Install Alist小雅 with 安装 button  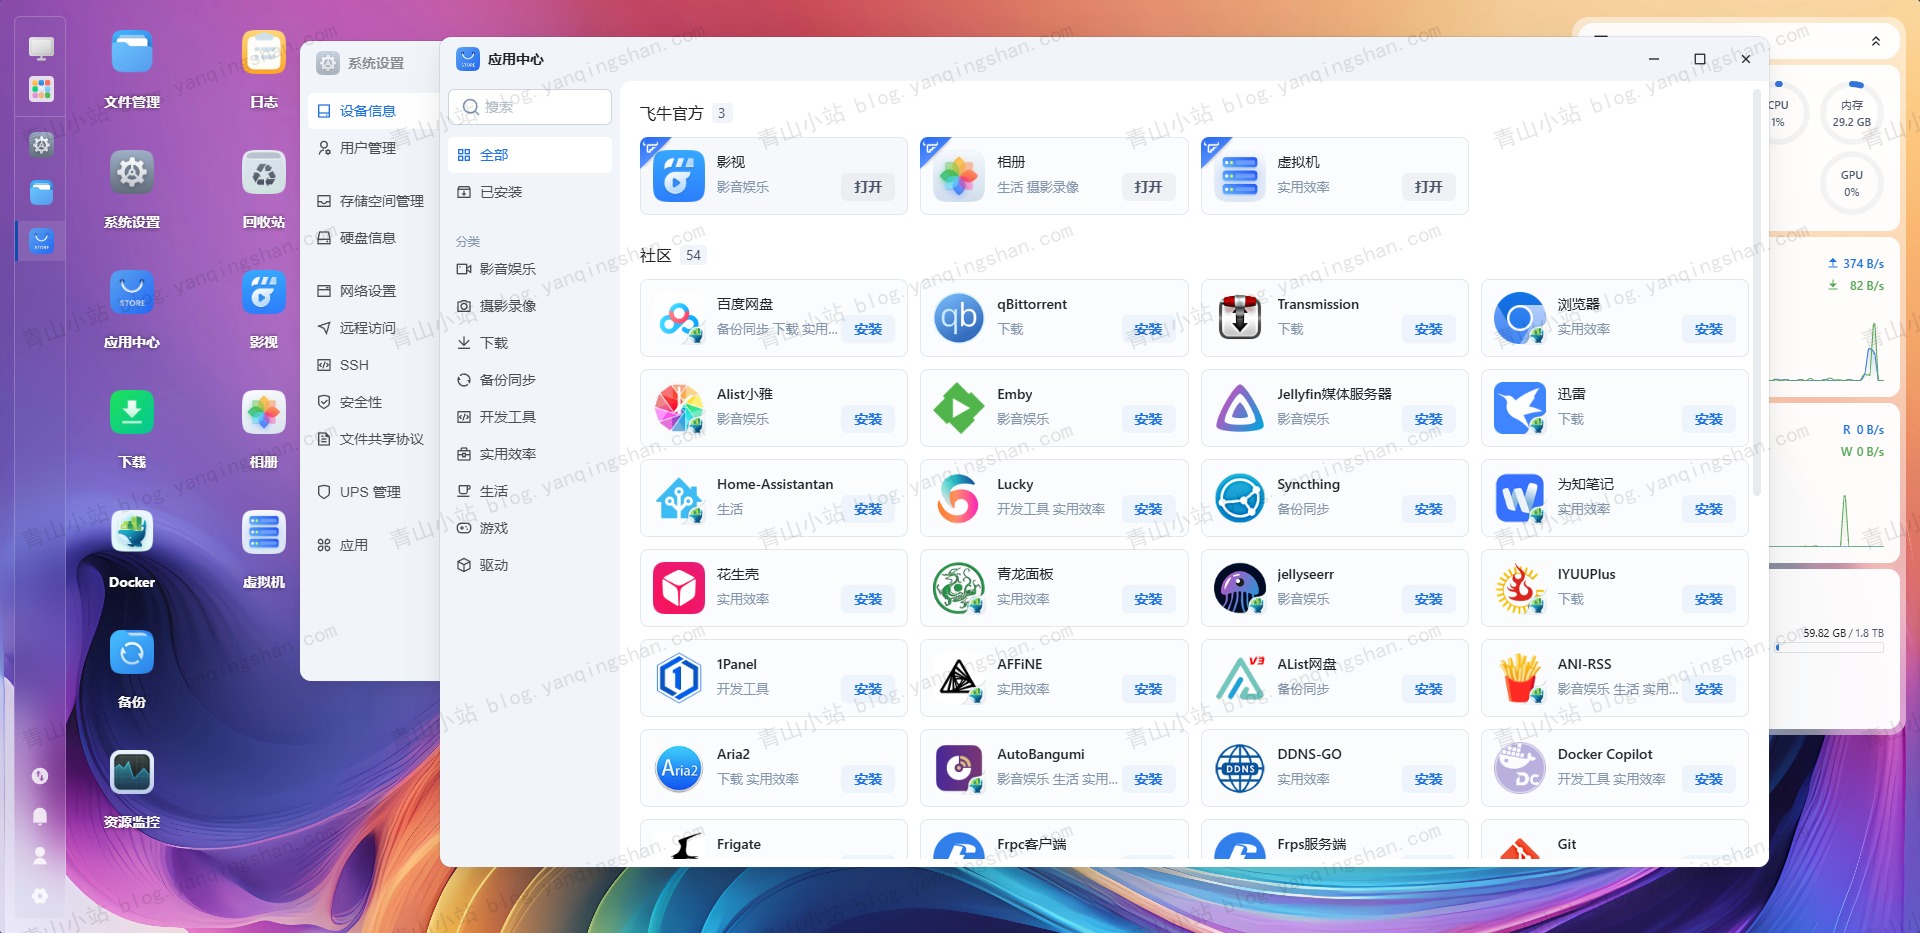click(x=868, y=419)
